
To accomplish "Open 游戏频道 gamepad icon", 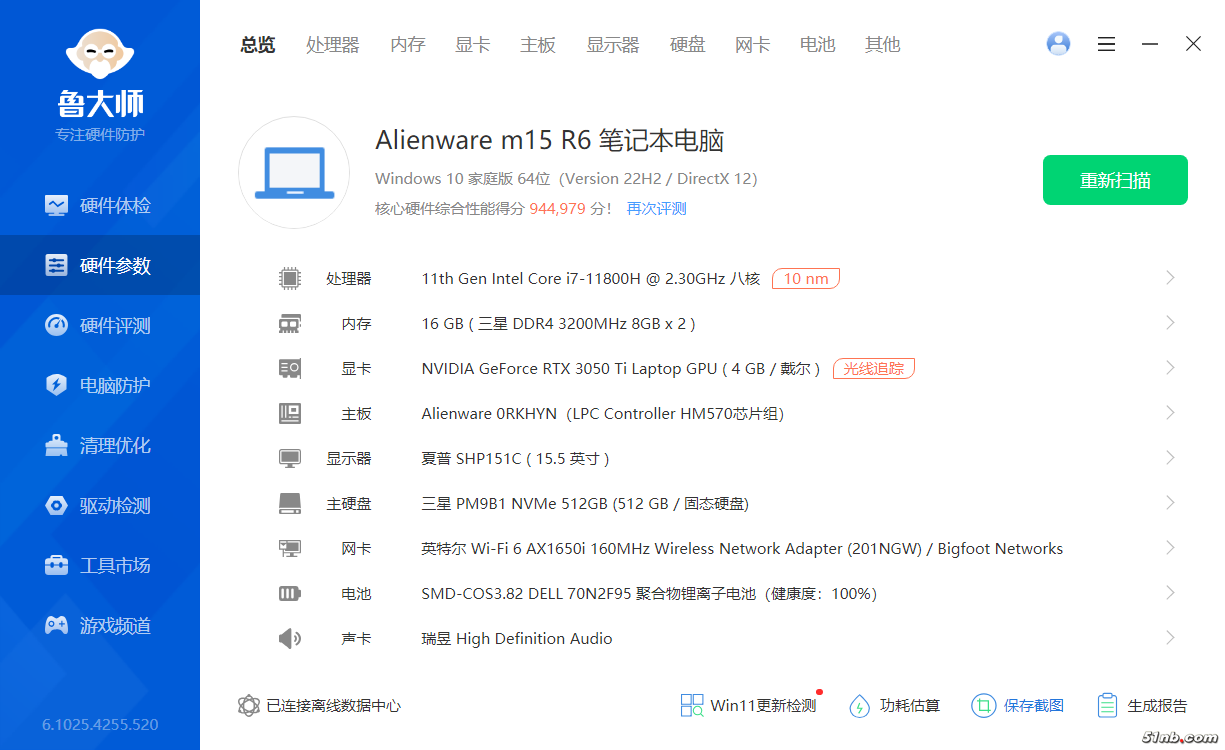I will point(57,626).
